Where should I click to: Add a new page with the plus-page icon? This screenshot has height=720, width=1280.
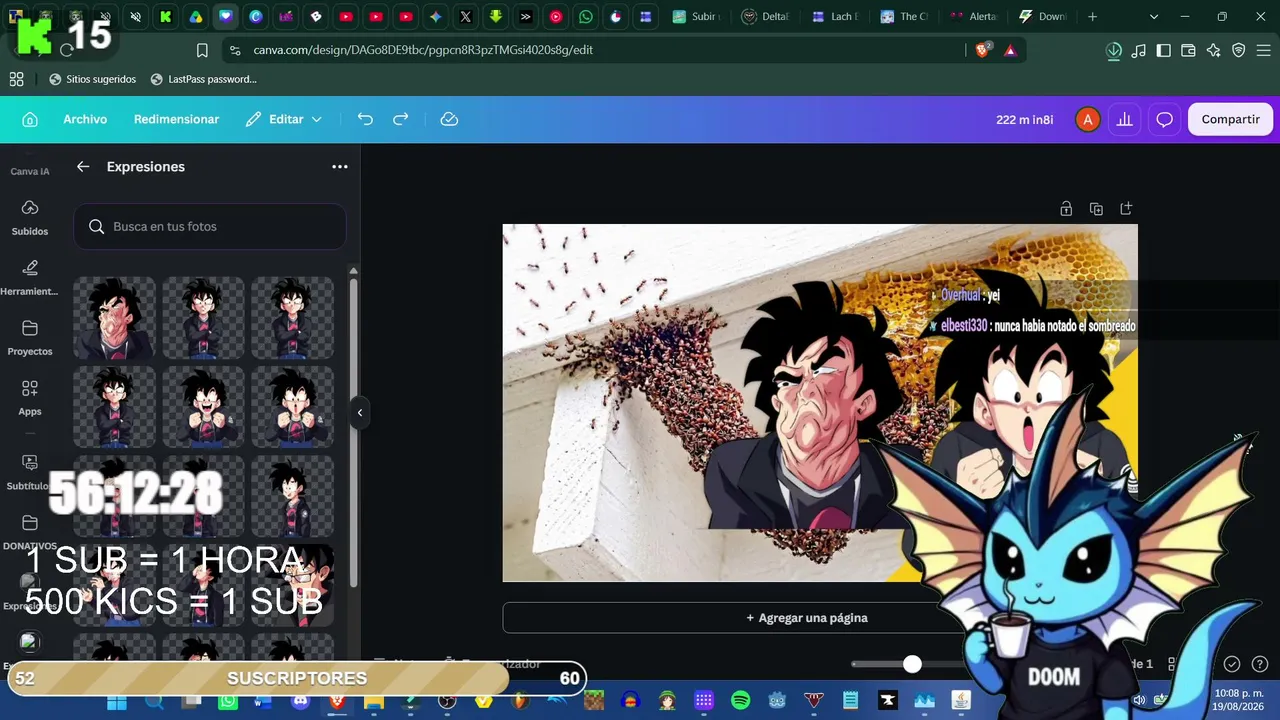(1126, 209)
